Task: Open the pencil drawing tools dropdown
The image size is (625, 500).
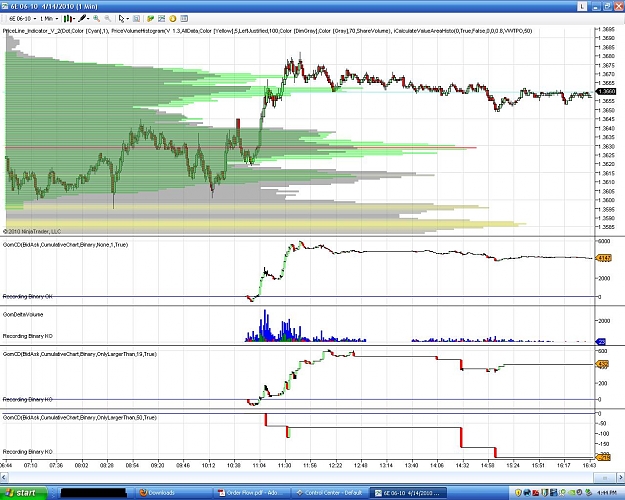Action: (x=84, y=18)
